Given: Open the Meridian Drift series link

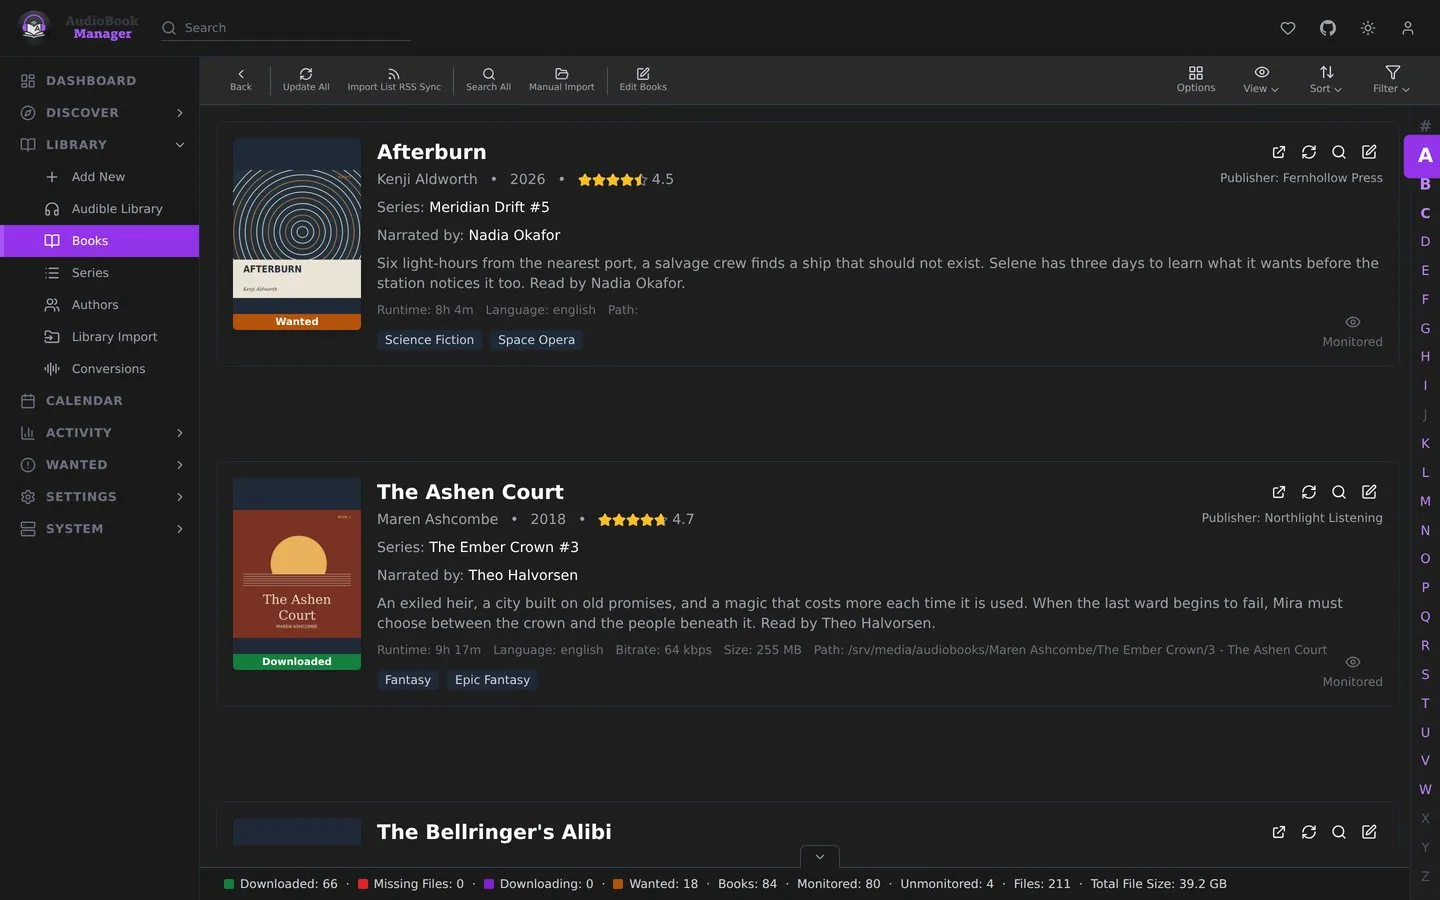Looking at the screenshot, I should point(489,207).
